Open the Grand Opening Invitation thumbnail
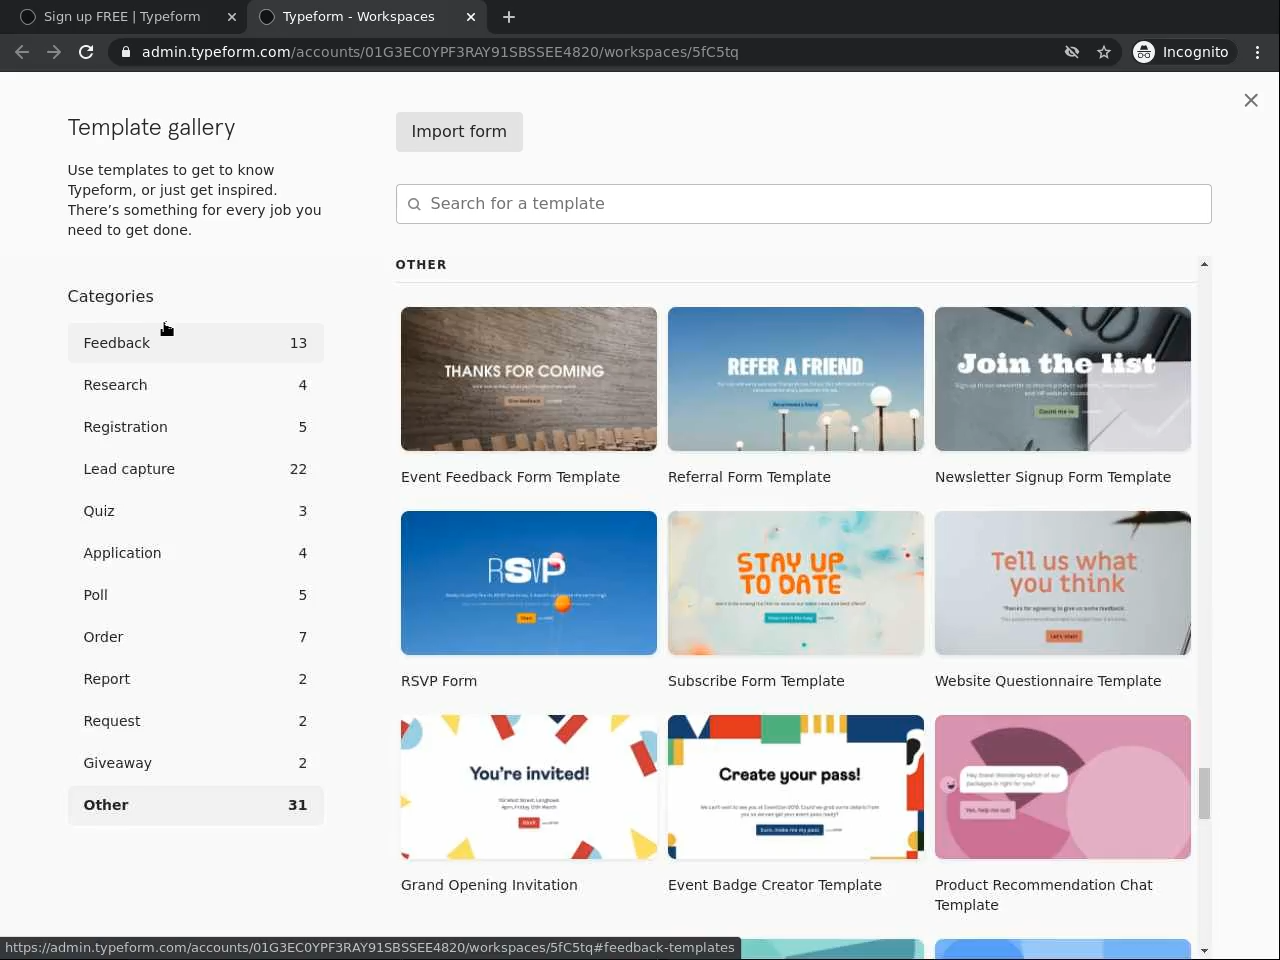Image resolution: width=1280 pixels, height=960 pixels. point(529,787)
